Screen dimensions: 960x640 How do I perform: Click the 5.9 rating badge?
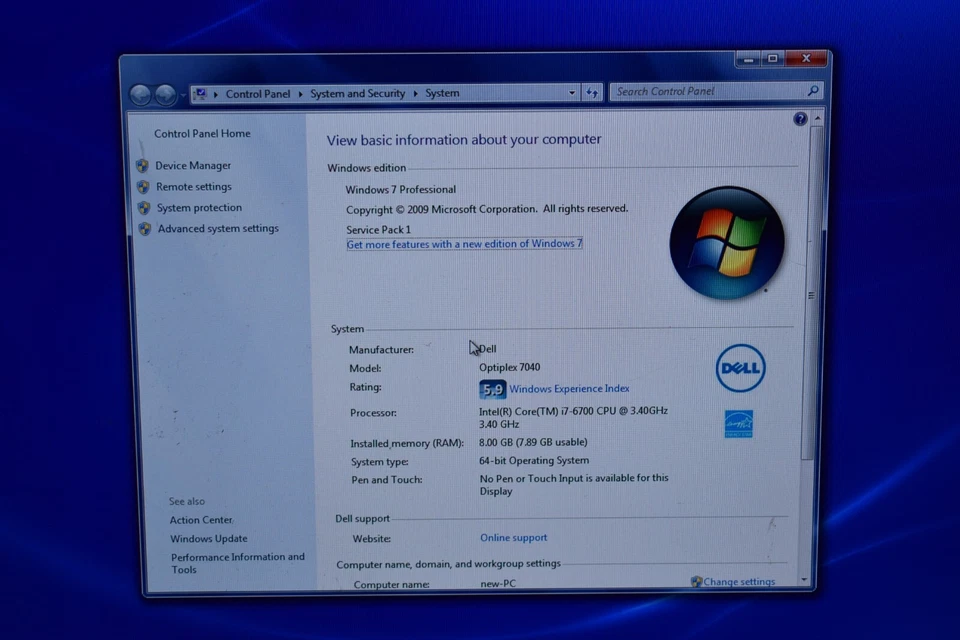click(x=492, y=390)
